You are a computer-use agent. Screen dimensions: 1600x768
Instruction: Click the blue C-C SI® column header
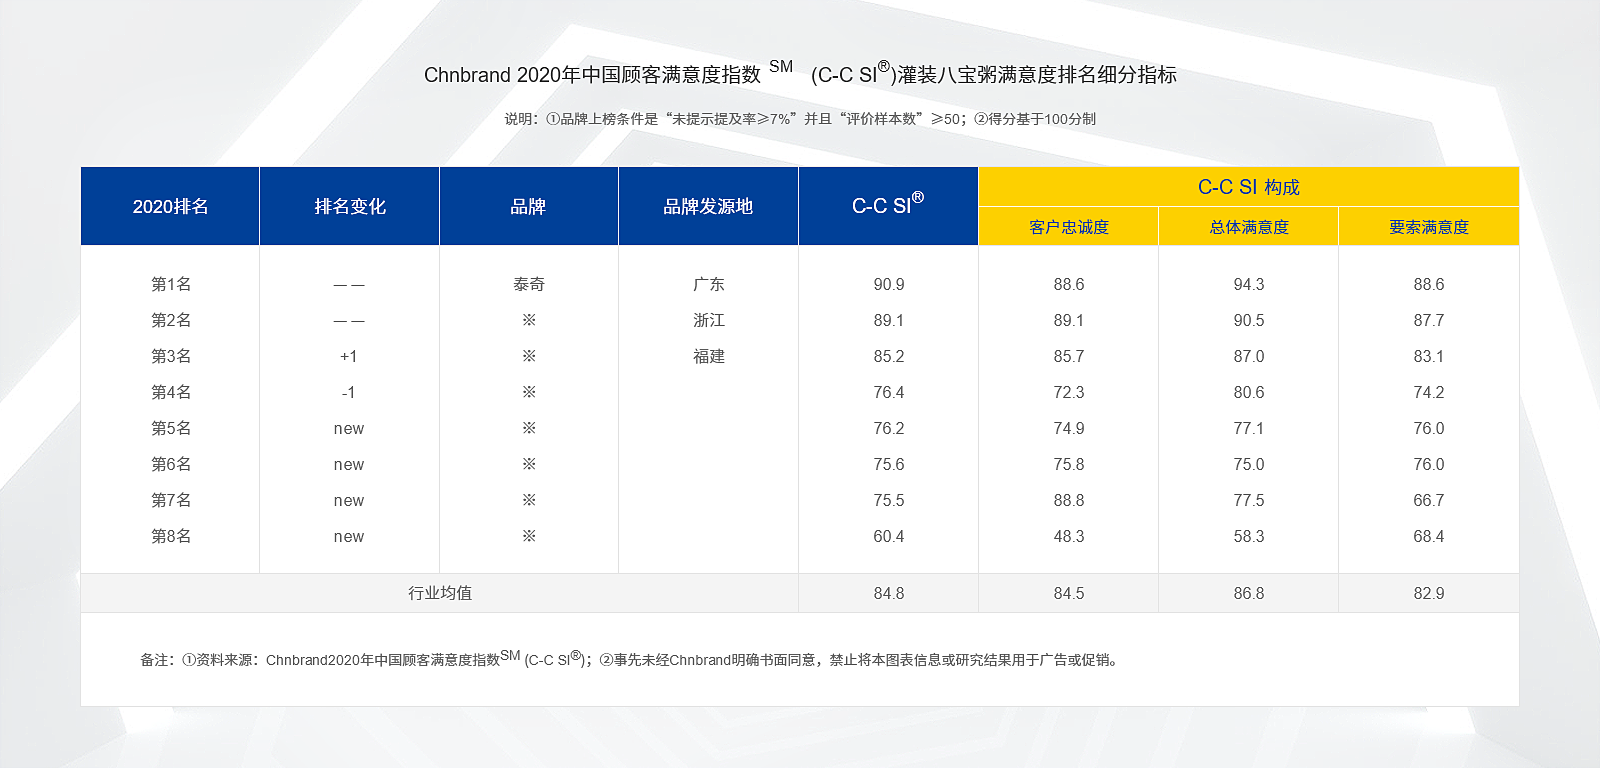tap(887, 206)
